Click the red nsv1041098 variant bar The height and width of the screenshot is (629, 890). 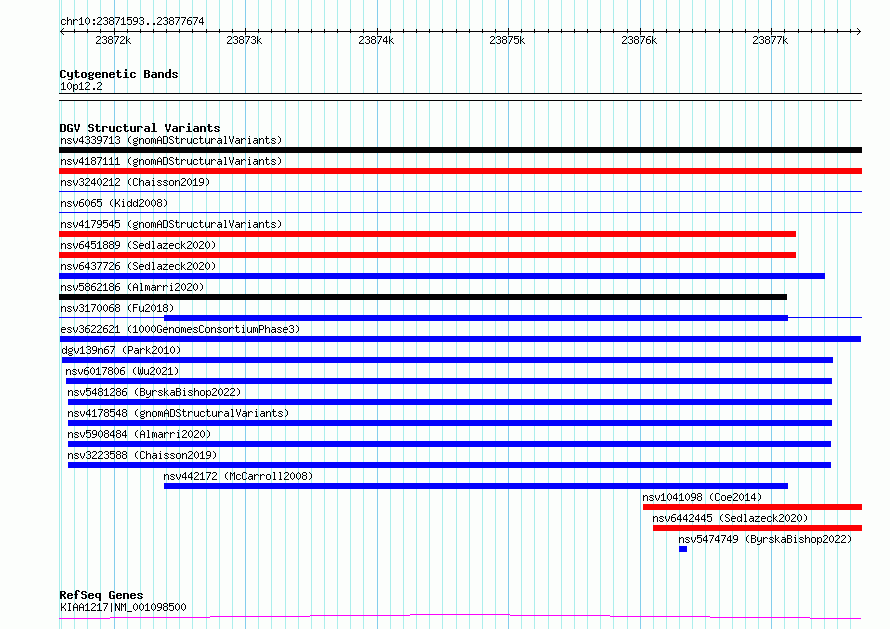(752, 508)
